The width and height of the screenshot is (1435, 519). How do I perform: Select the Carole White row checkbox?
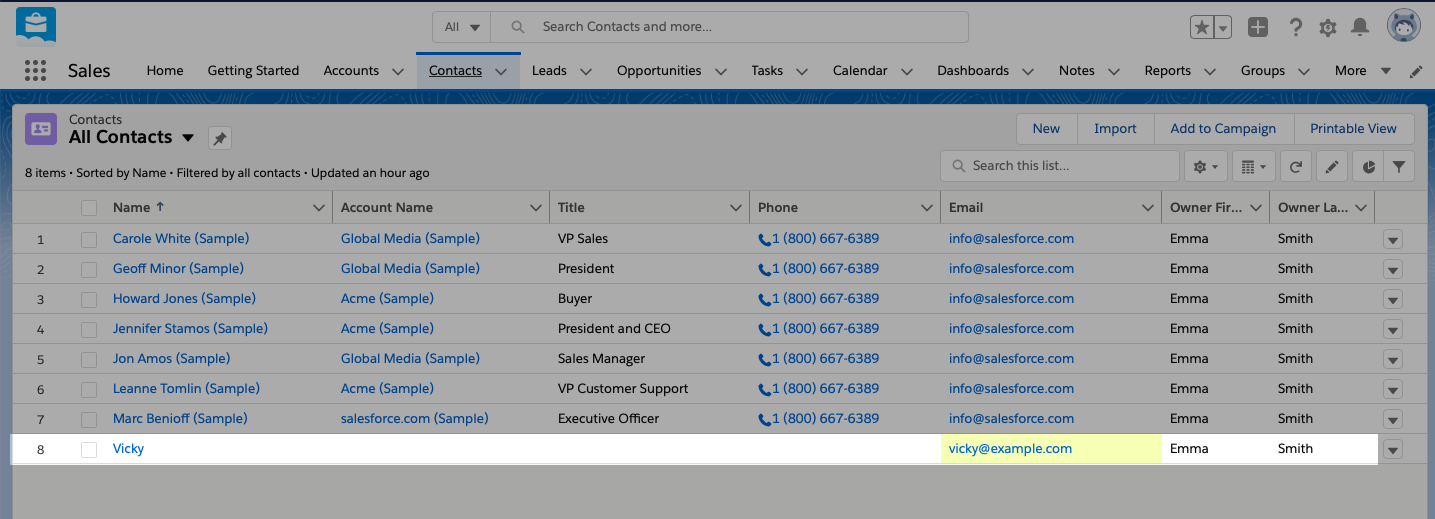(89, 239)
